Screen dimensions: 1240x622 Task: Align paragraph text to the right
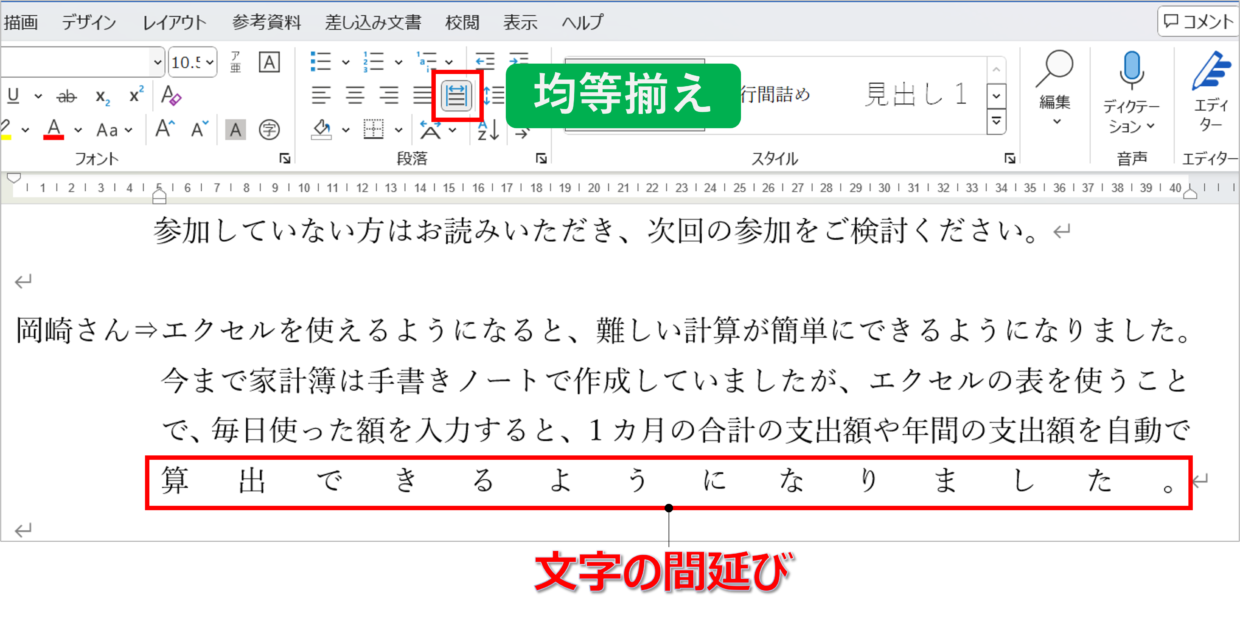(x=388, y=96)
